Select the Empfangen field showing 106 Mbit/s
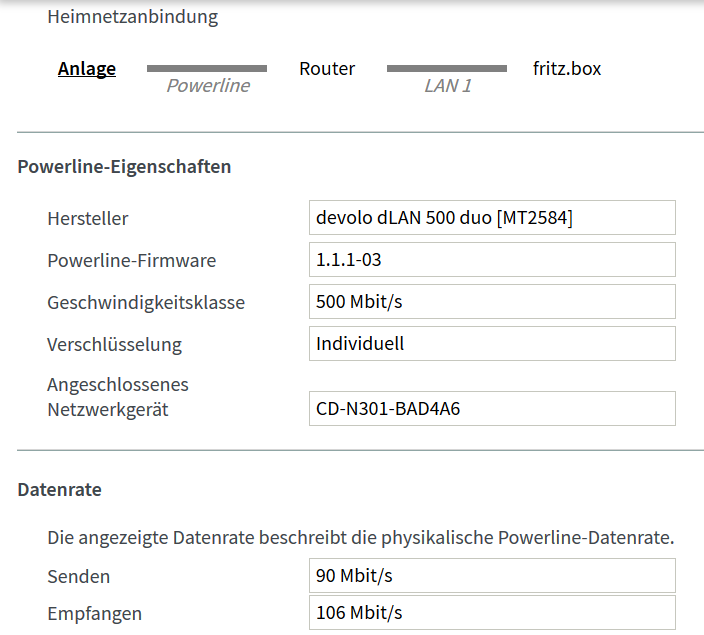 492,613
